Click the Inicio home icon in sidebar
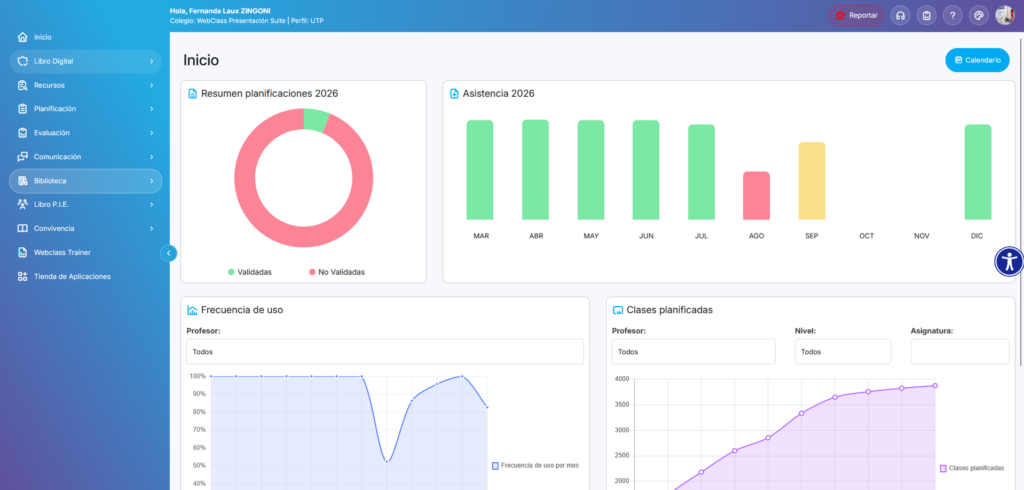The height and width of the screenshot is (490, 1024). [22, 37]
